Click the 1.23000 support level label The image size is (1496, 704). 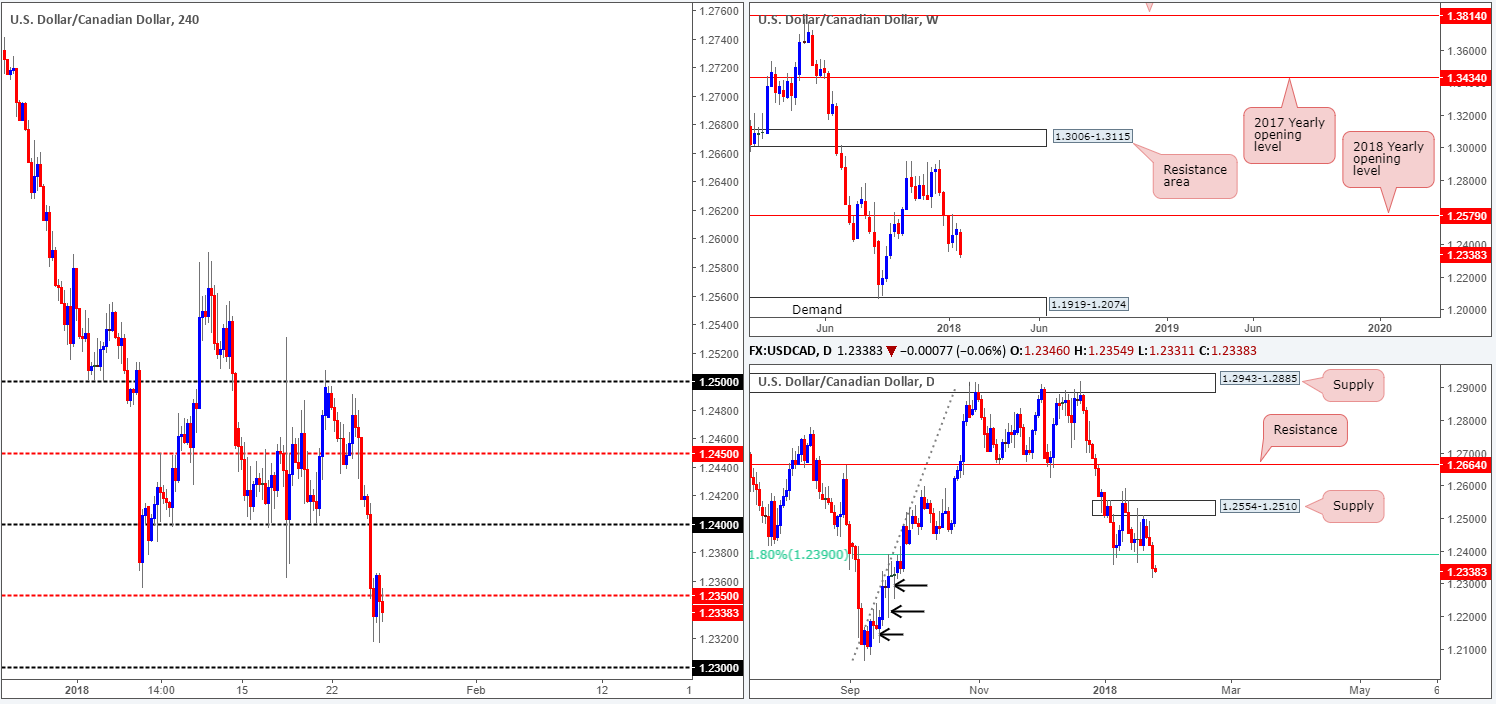coord(717,667)
